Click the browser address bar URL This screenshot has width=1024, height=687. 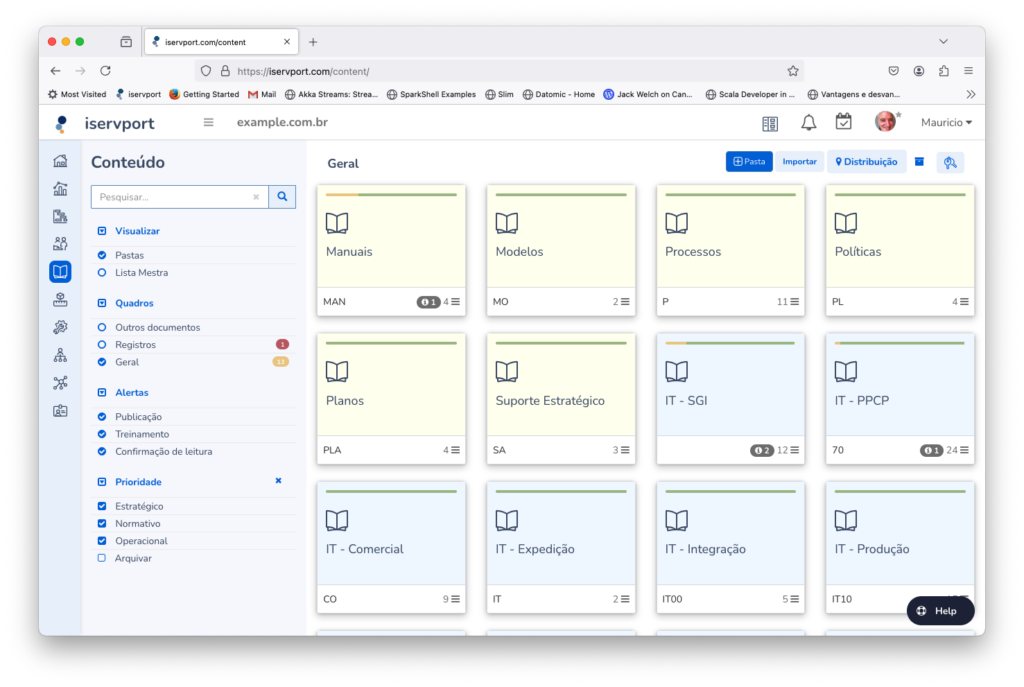tap(303, 71)
